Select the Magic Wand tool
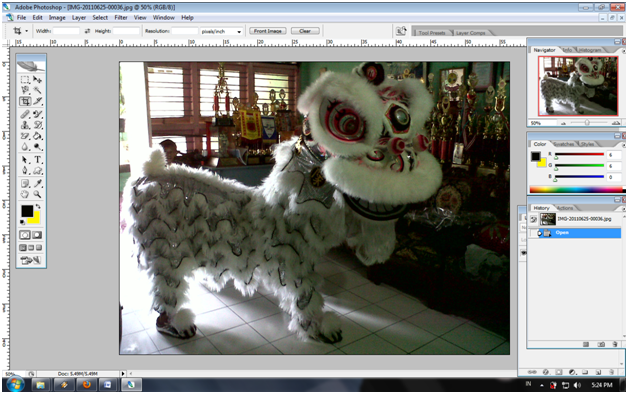This screenshot has width=628, height=394. pos(37,90)
